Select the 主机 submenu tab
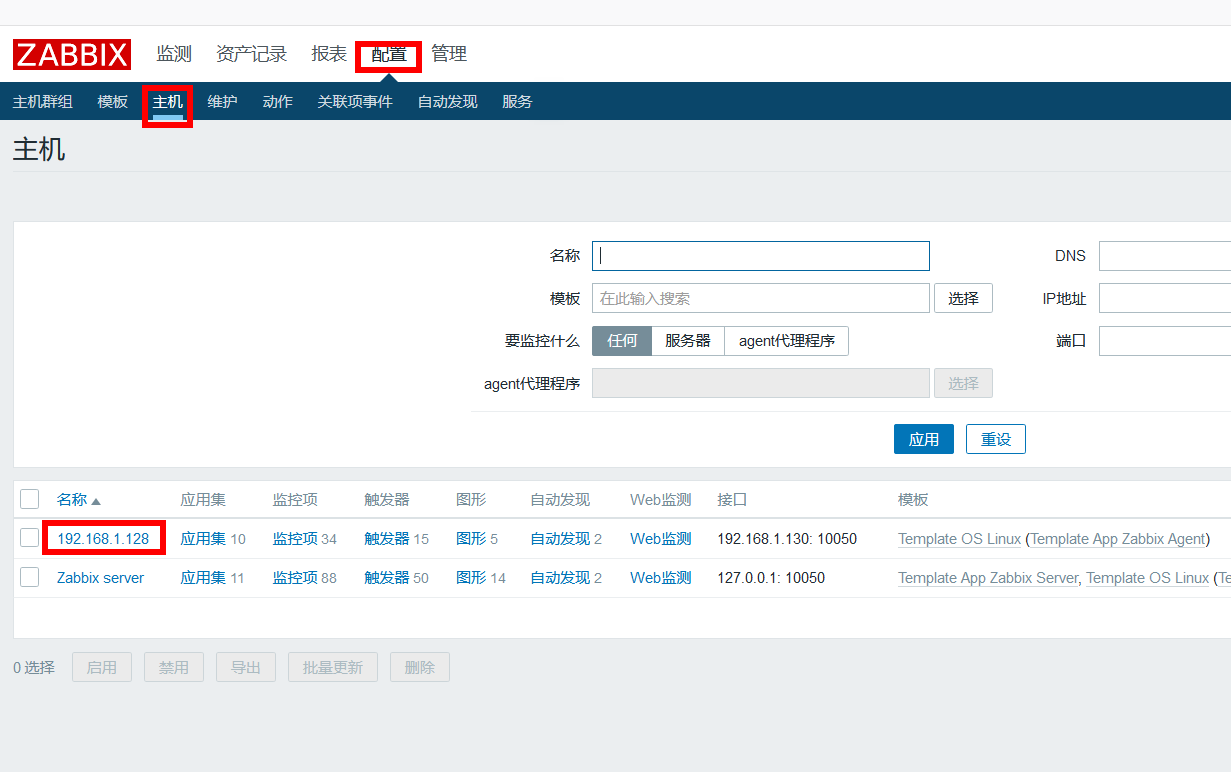 (x=167, y=102)
